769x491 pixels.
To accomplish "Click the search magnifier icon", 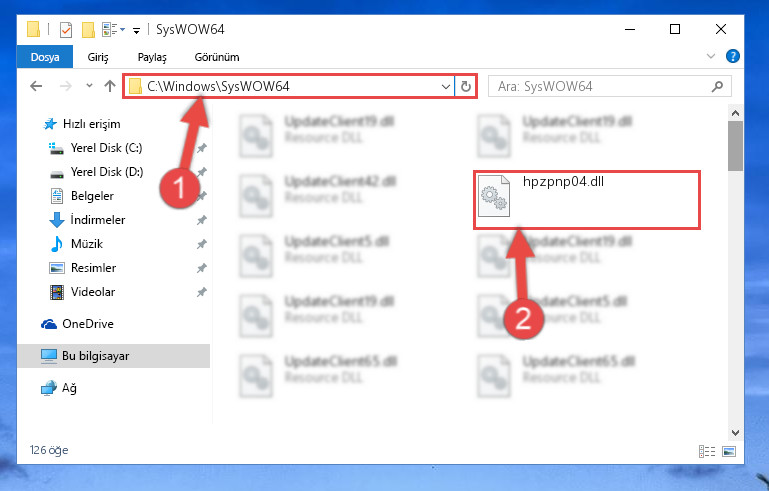I will (x=717, y=87).
